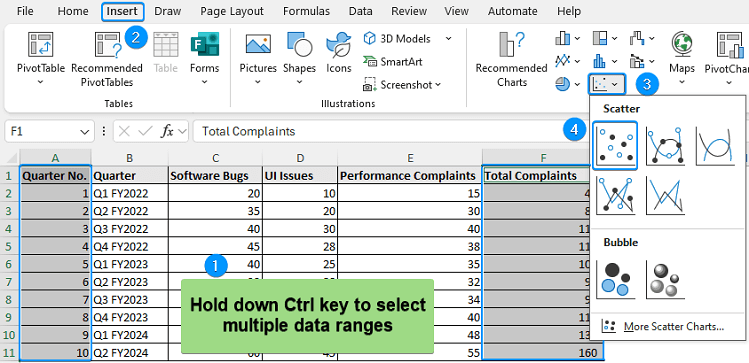Expand the 3D Models dropdown arrow
This screenshot has width=749, height=363.
click(449, 39)
